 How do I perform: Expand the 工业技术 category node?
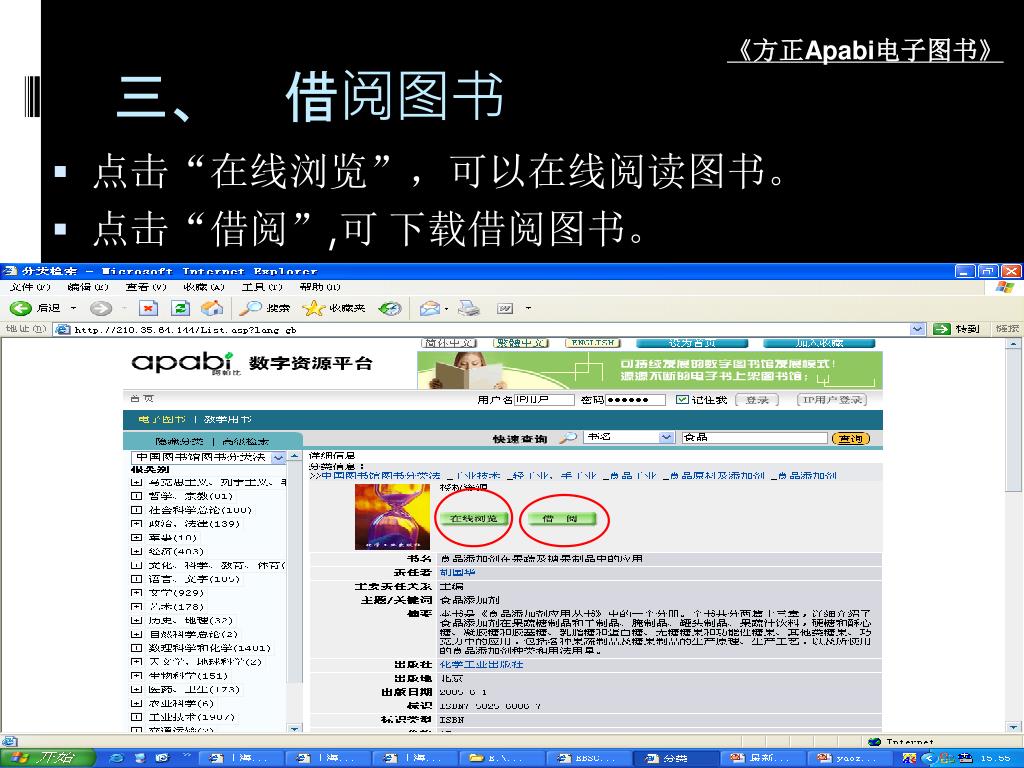[x=136, y=717]
